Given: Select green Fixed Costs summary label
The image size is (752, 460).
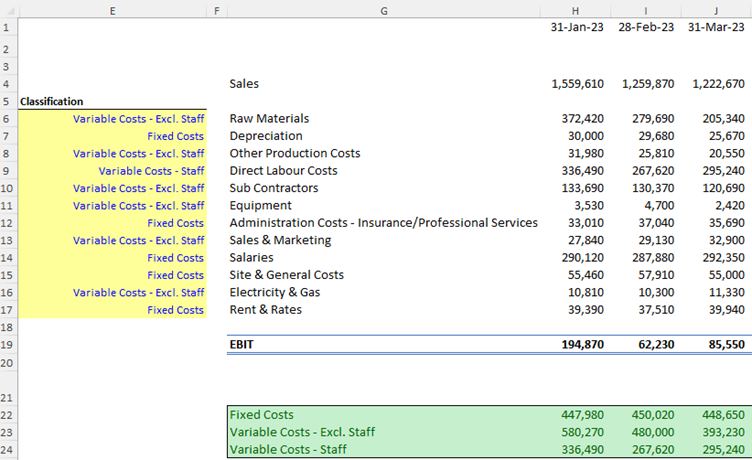Looking at the screenshot, I should point(263,414).
